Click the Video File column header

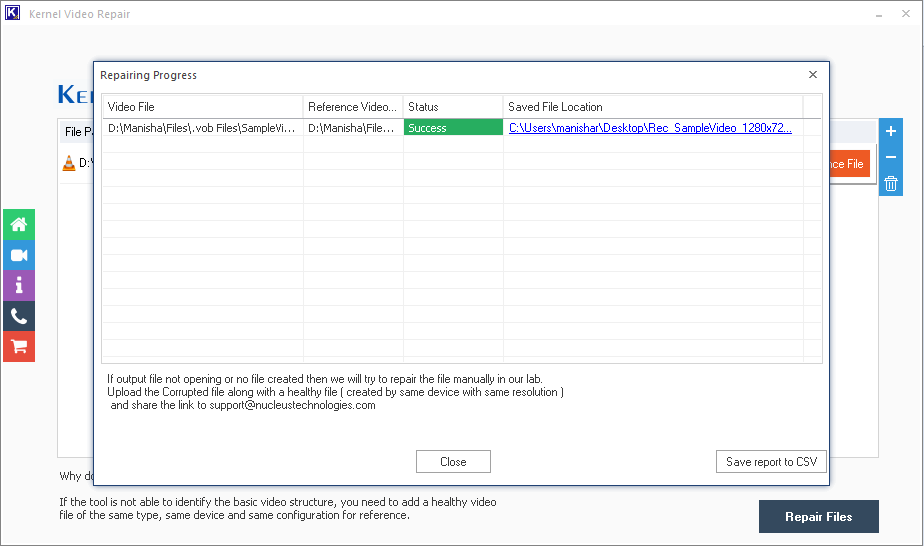click(203, 107)
